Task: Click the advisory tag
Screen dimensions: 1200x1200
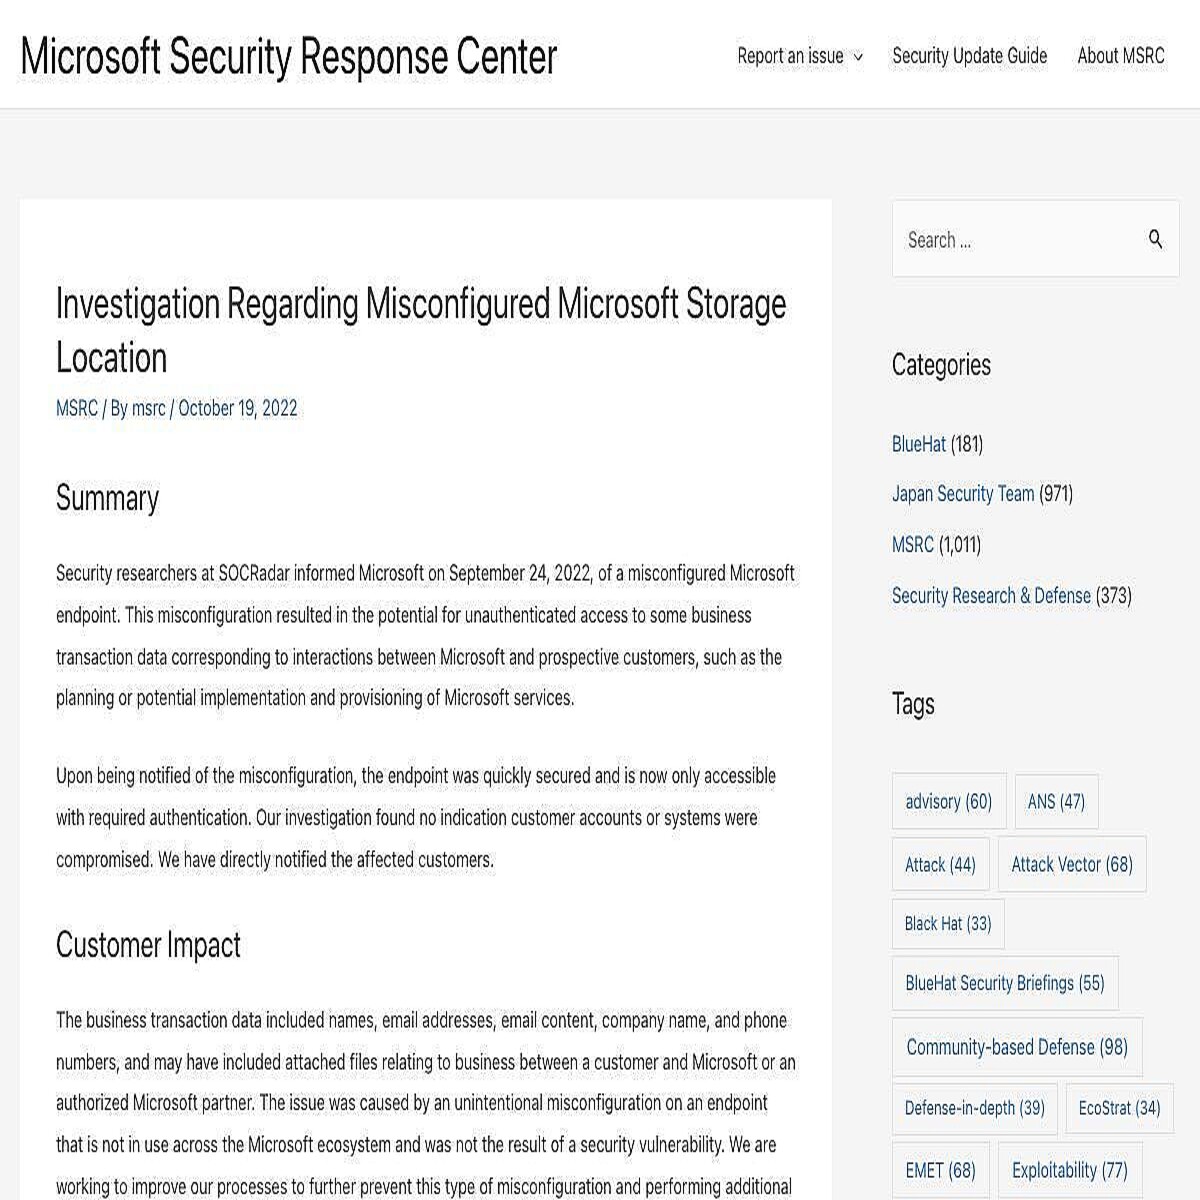Action: click(948, 801)
